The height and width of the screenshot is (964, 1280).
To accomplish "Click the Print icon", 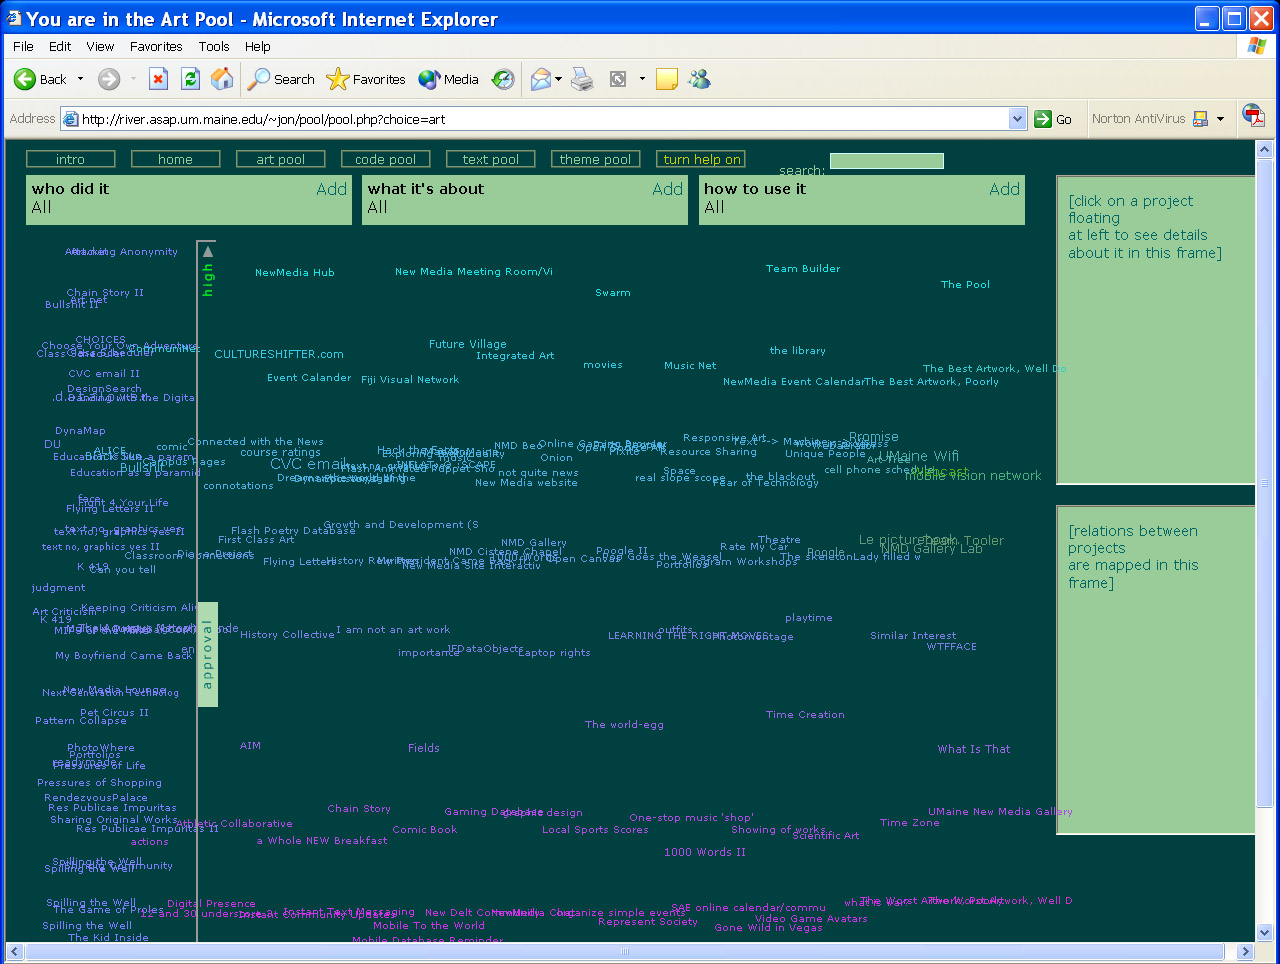I will click(x=582, y=79).
